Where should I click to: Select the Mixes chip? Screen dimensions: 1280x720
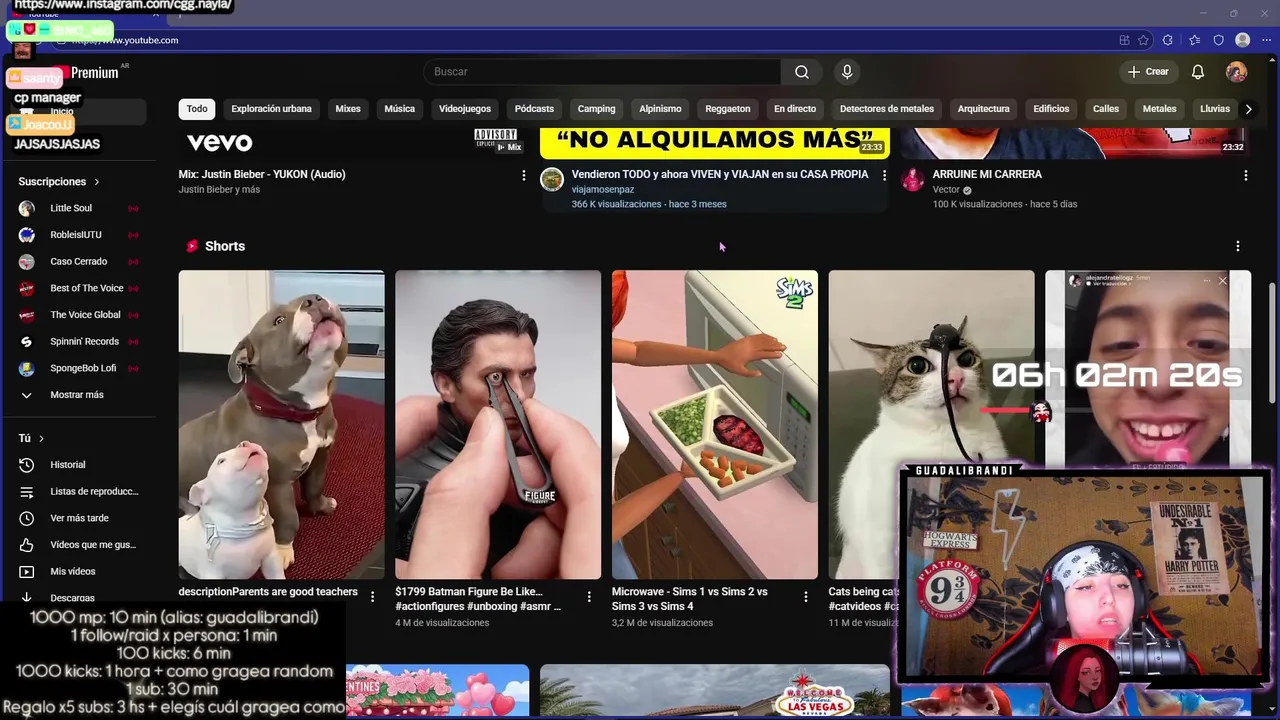(x=348, y=109)
